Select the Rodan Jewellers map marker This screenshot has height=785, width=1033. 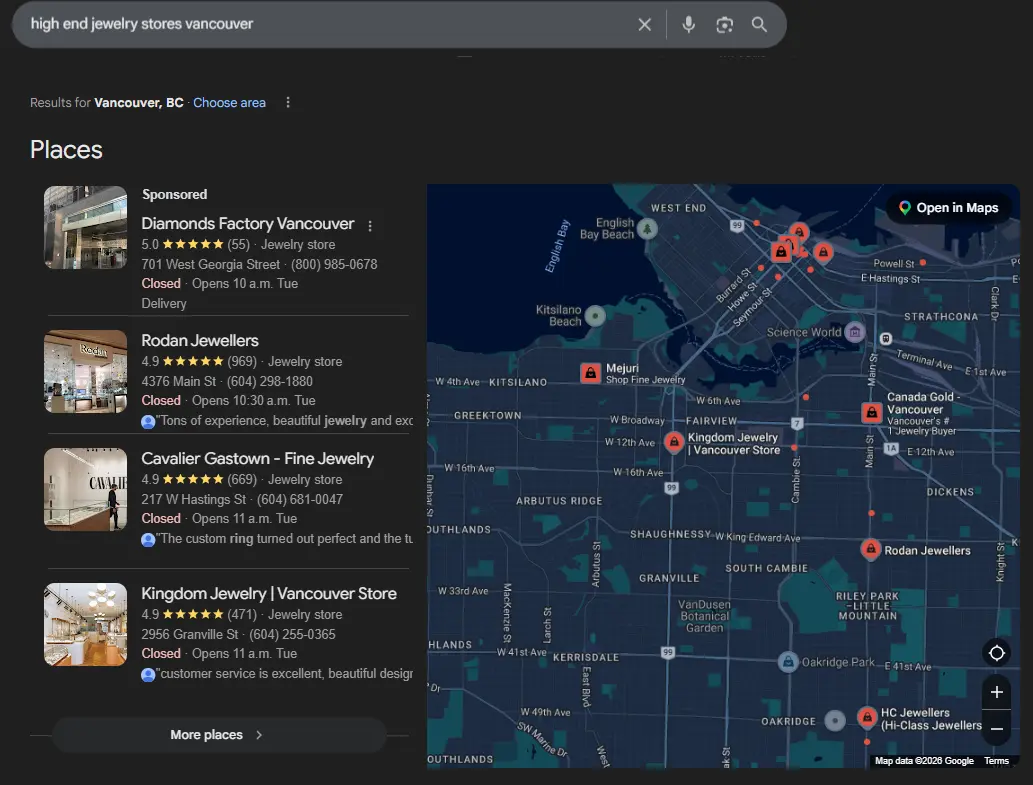(871, 549)
